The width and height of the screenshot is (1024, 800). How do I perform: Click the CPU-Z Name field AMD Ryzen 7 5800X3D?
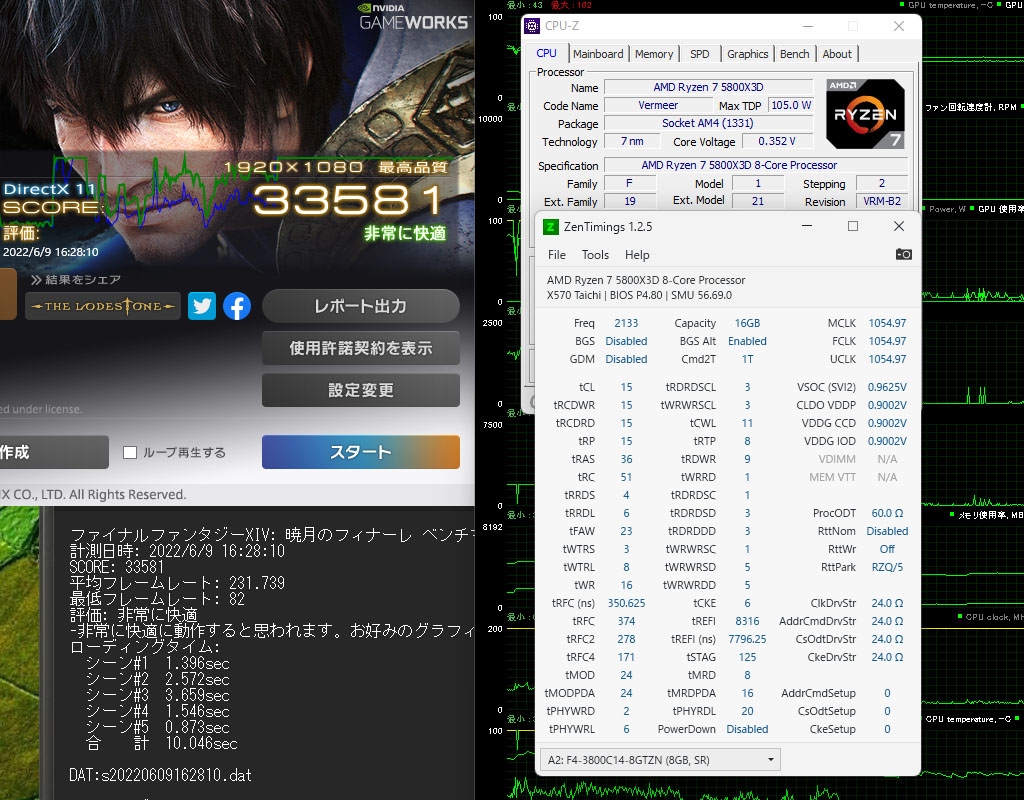tap(709, 87)
